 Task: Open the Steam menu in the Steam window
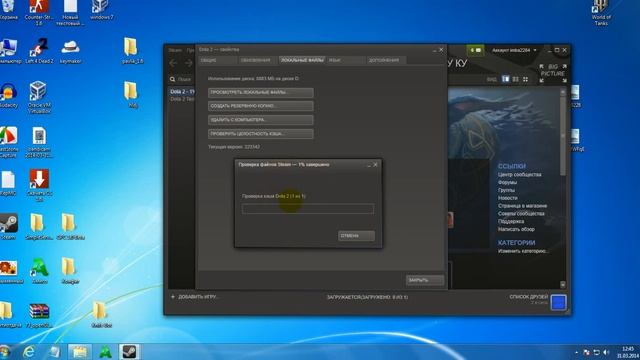[x=175, y=50]
